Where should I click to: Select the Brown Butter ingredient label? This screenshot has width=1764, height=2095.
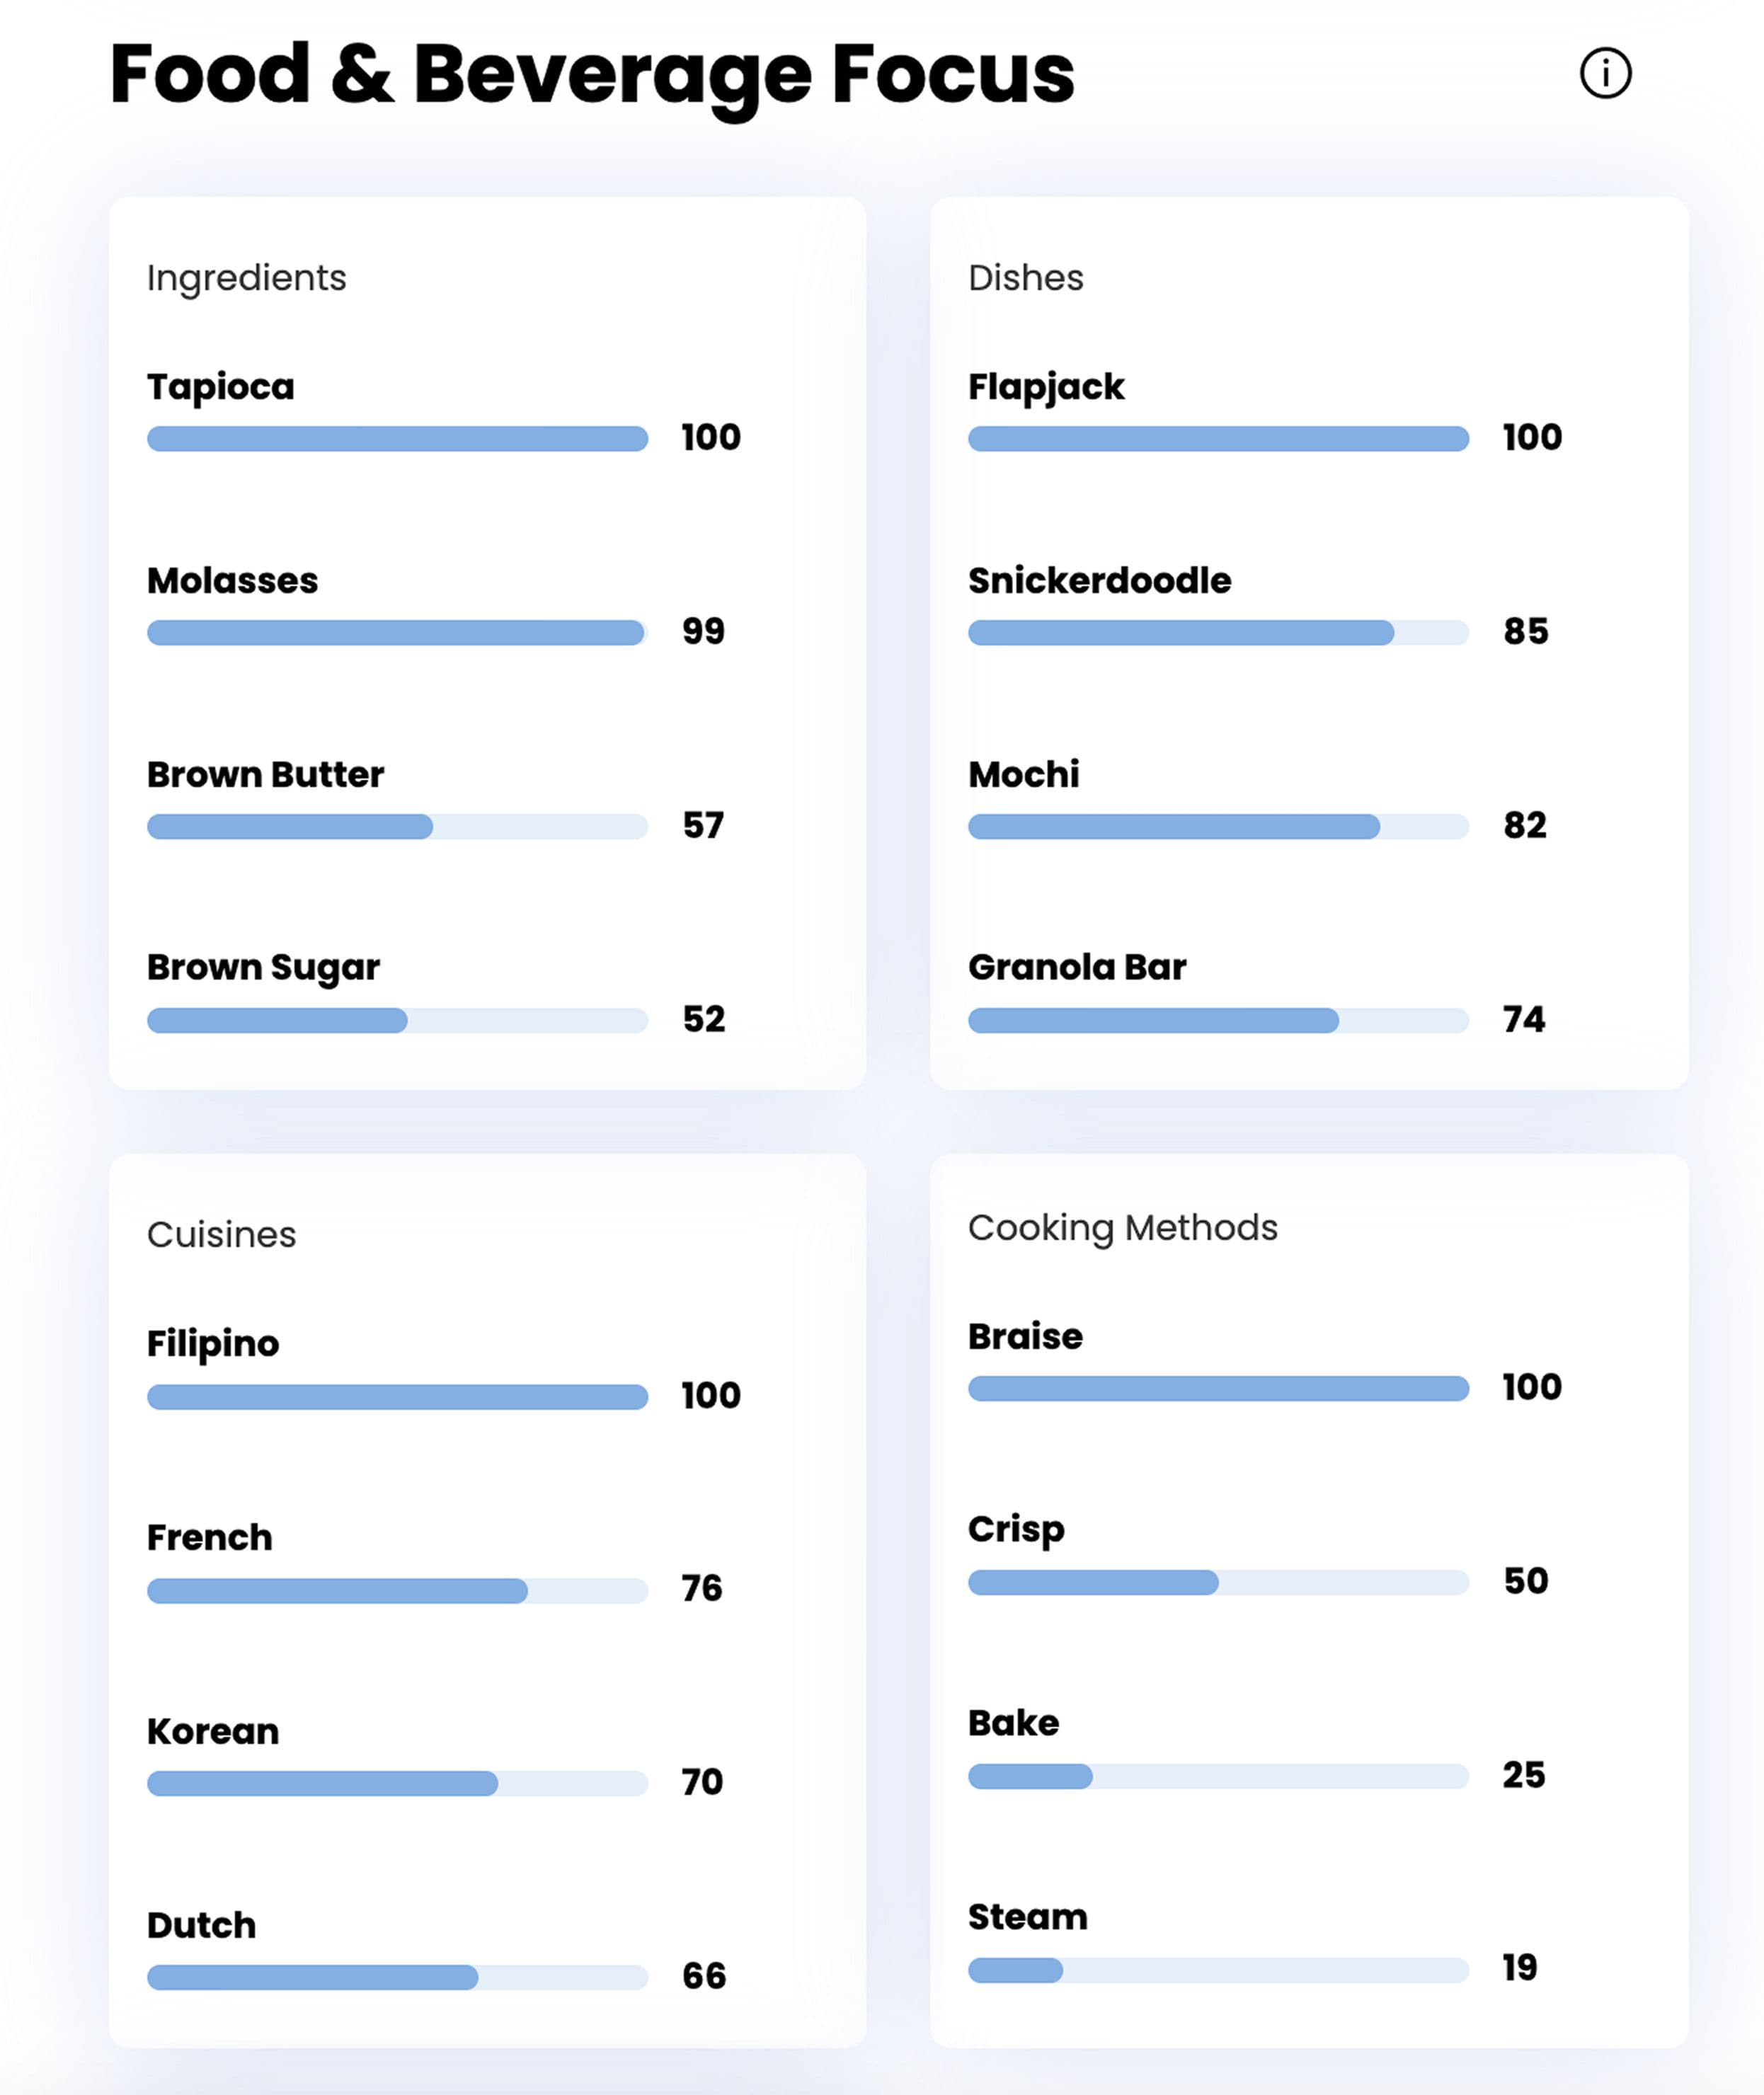(x=265, y=774)
